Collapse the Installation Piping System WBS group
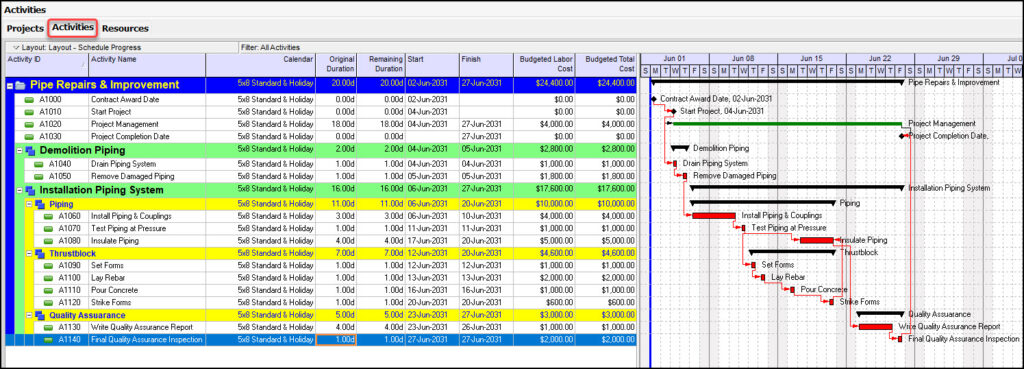 [x=20, y=191]
